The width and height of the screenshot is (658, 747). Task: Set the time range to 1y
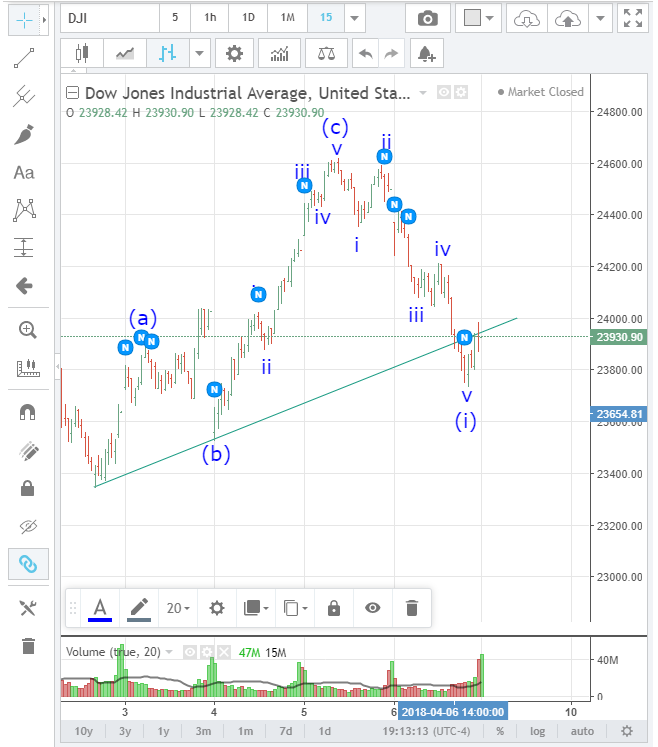pos(163,731)
